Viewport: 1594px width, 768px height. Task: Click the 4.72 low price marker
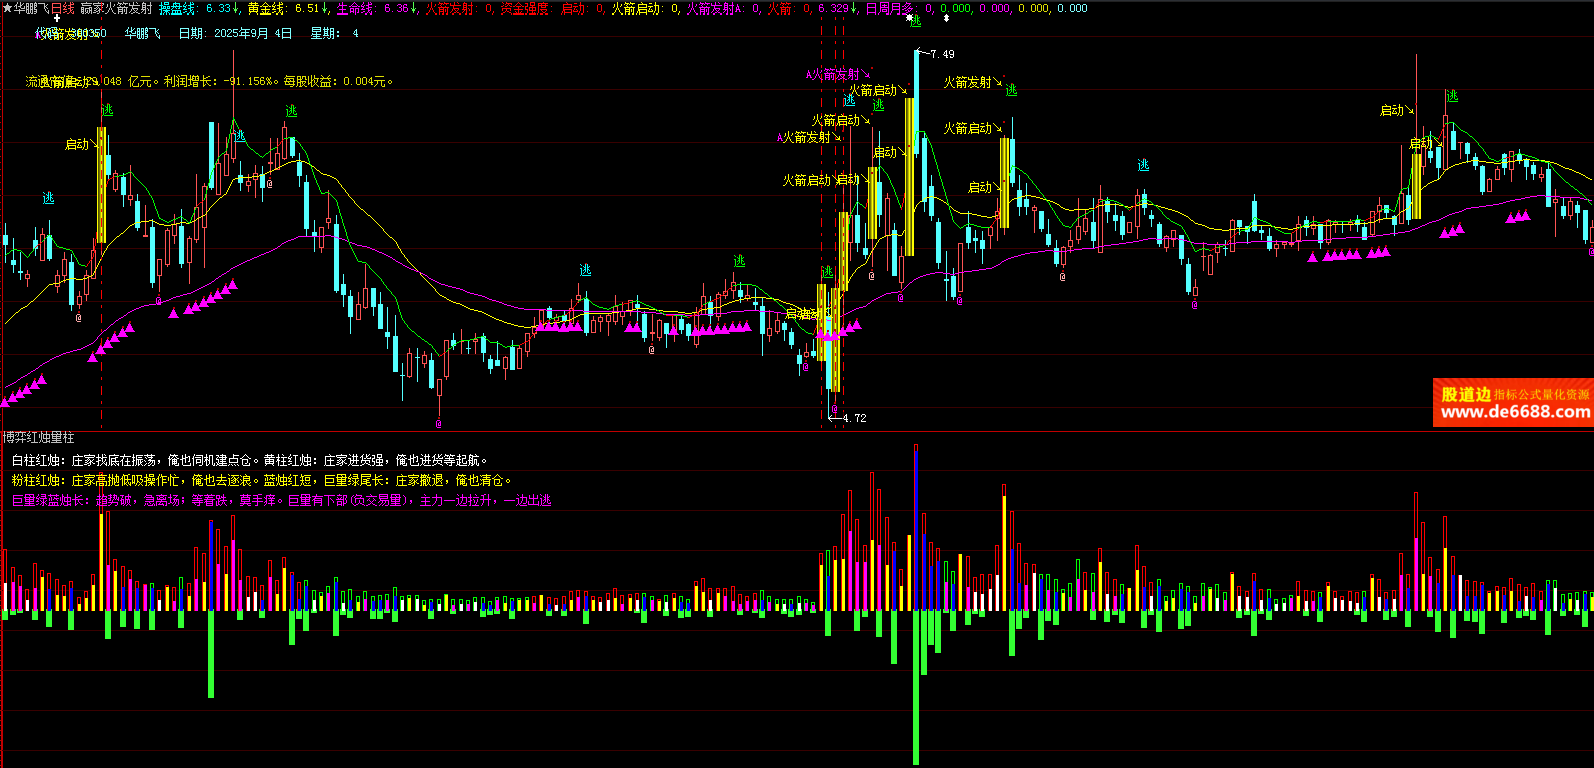click(853, 418)
